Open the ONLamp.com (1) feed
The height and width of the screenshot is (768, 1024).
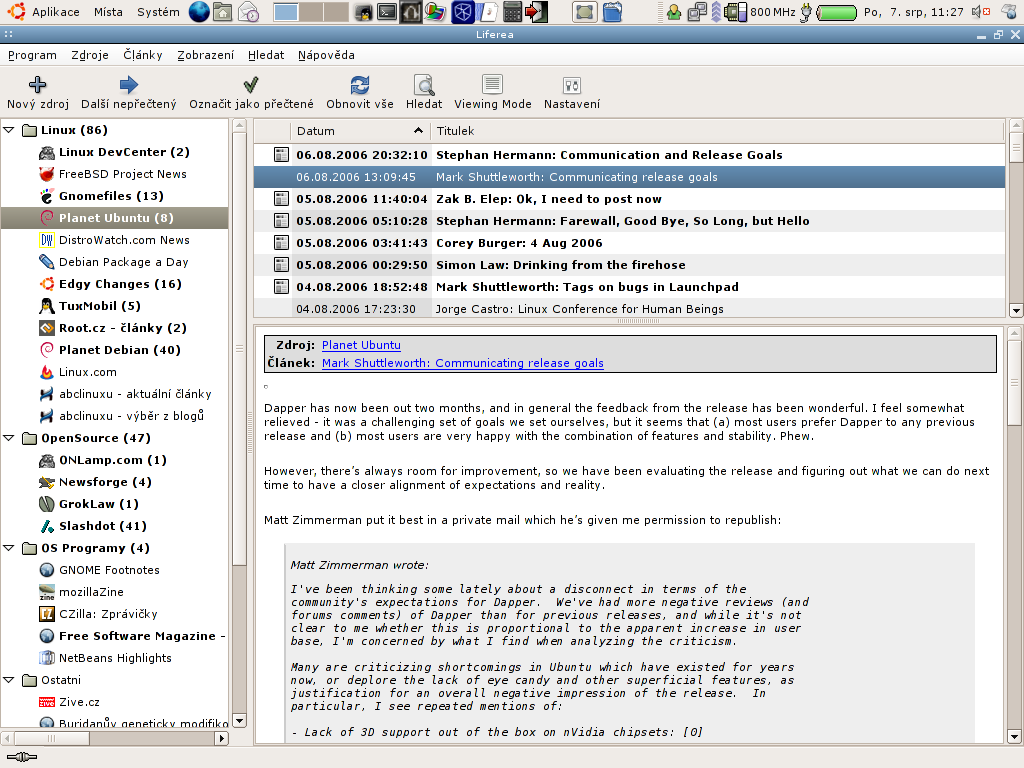coord(113,460)
